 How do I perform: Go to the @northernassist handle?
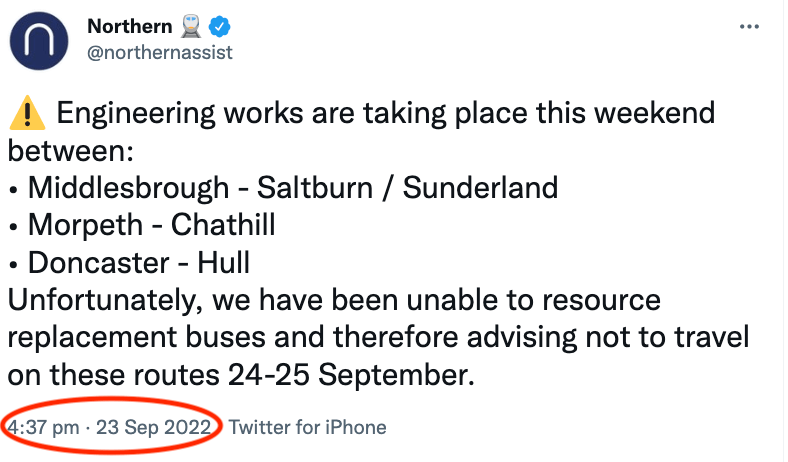click(x=160, y=52)
